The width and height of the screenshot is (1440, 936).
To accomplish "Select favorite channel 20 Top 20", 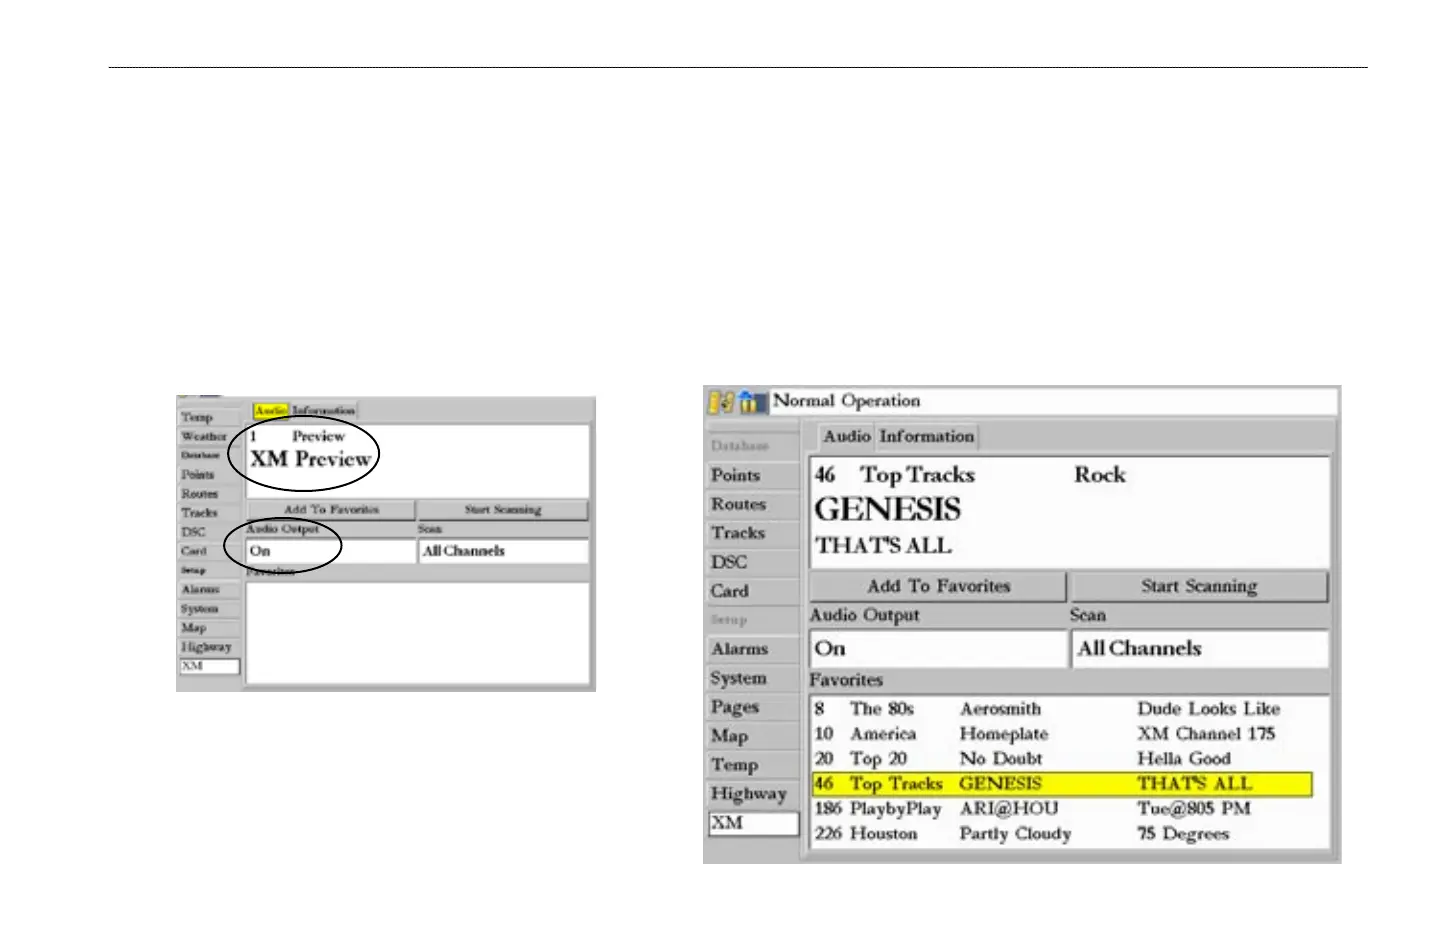I will click(1062, 759).
